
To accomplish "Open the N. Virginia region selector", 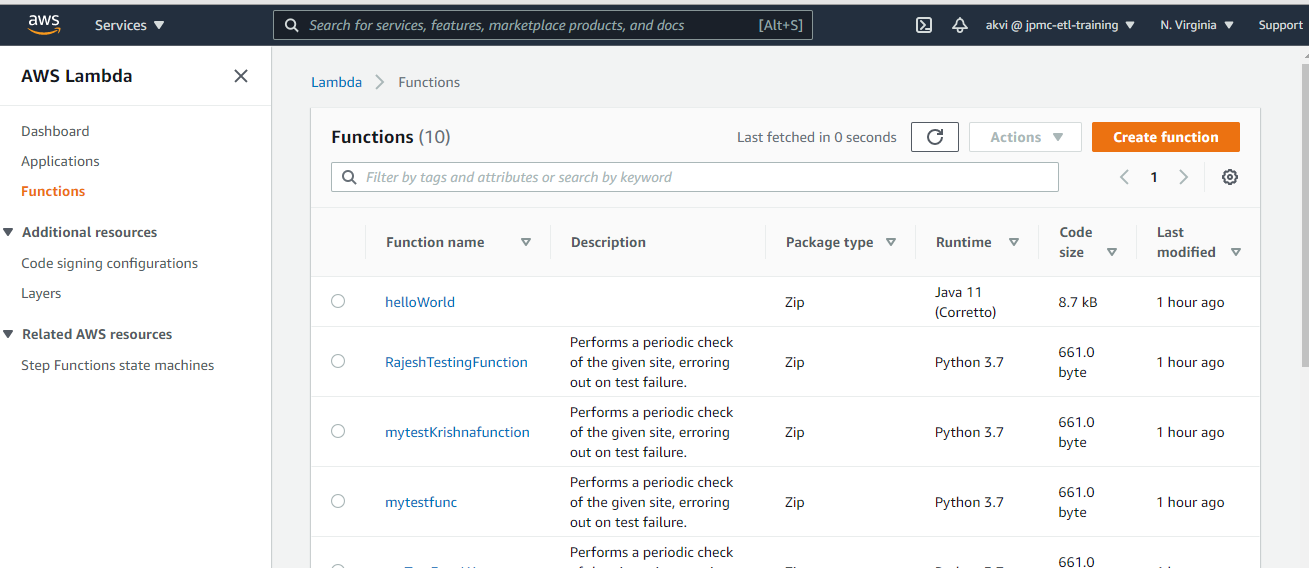I will point(1197,25).
